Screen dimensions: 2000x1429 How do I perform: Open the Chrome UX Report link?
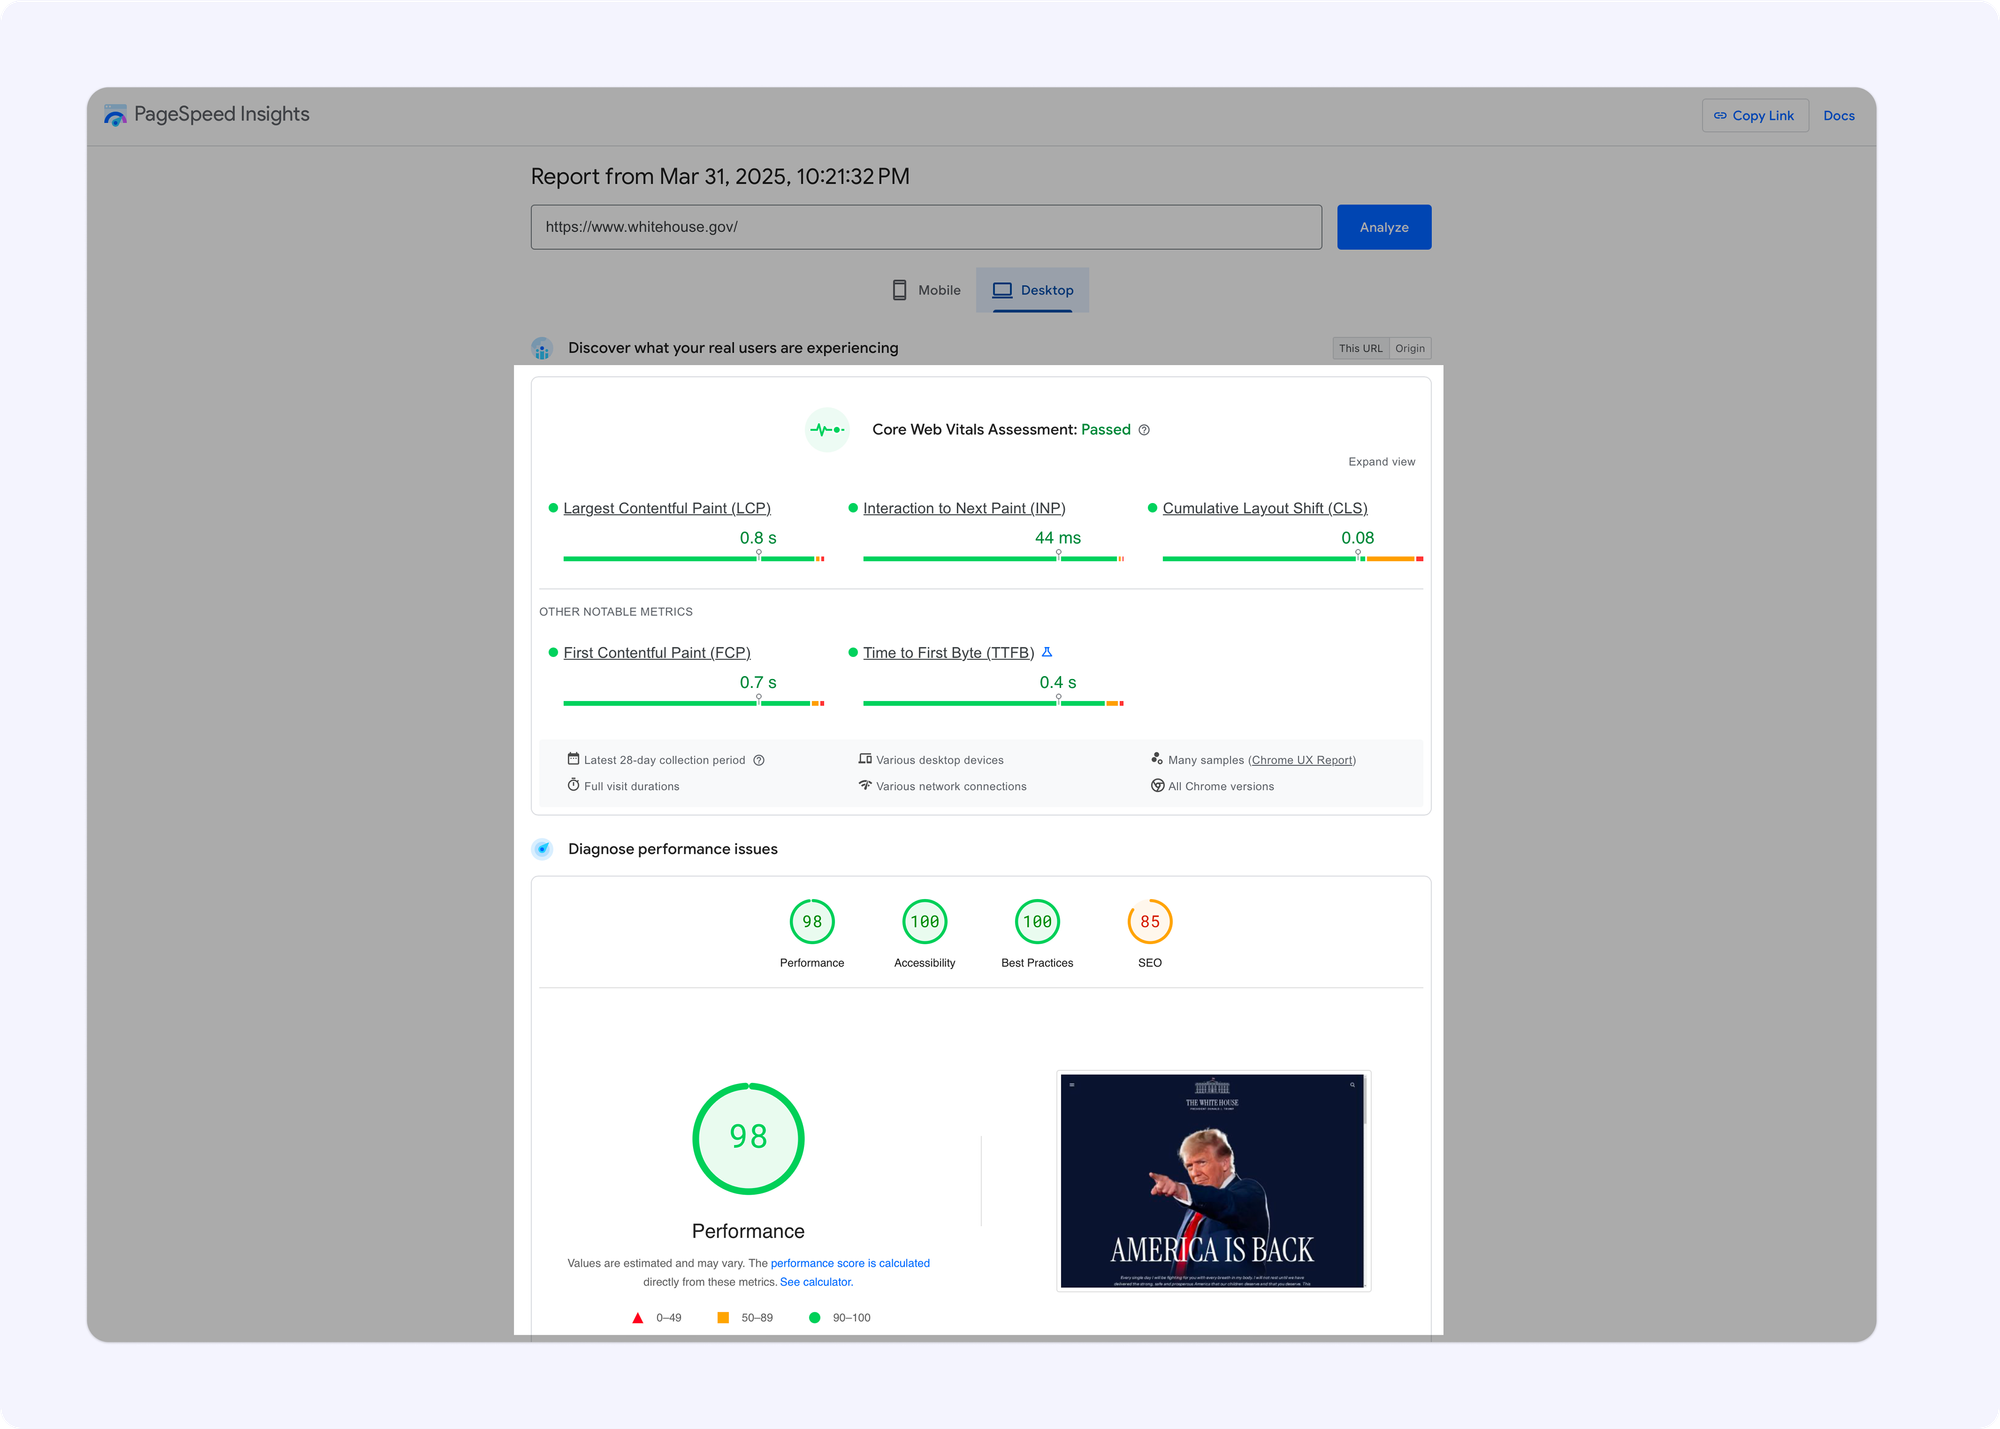pos(1303,760)
